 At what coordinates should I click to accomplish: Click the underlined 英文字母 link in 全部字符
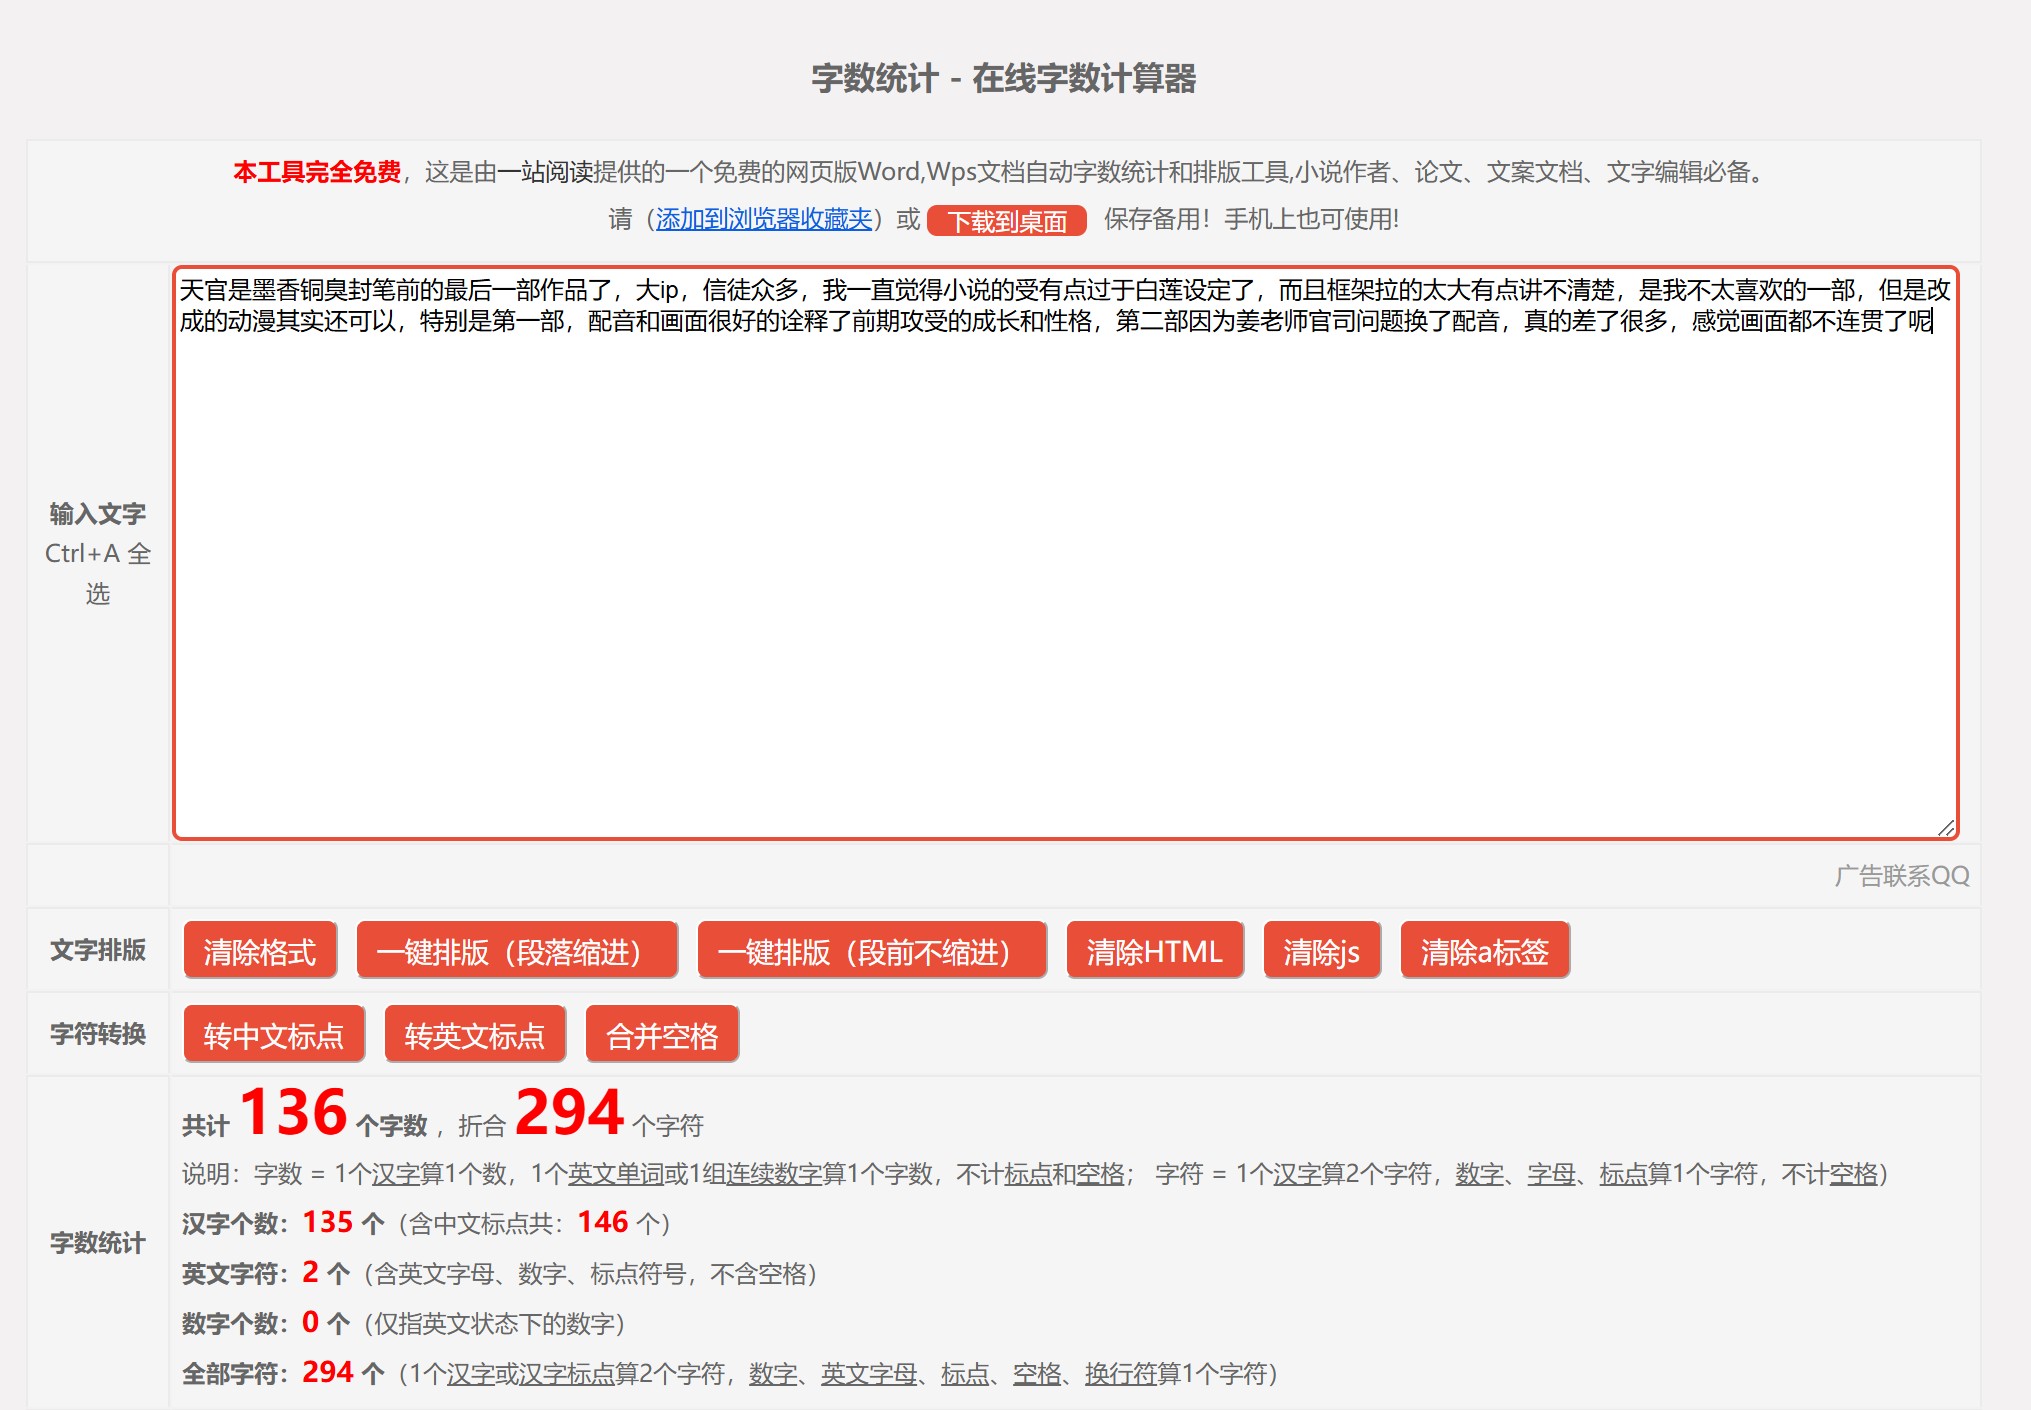click(x=869, y=1374)
